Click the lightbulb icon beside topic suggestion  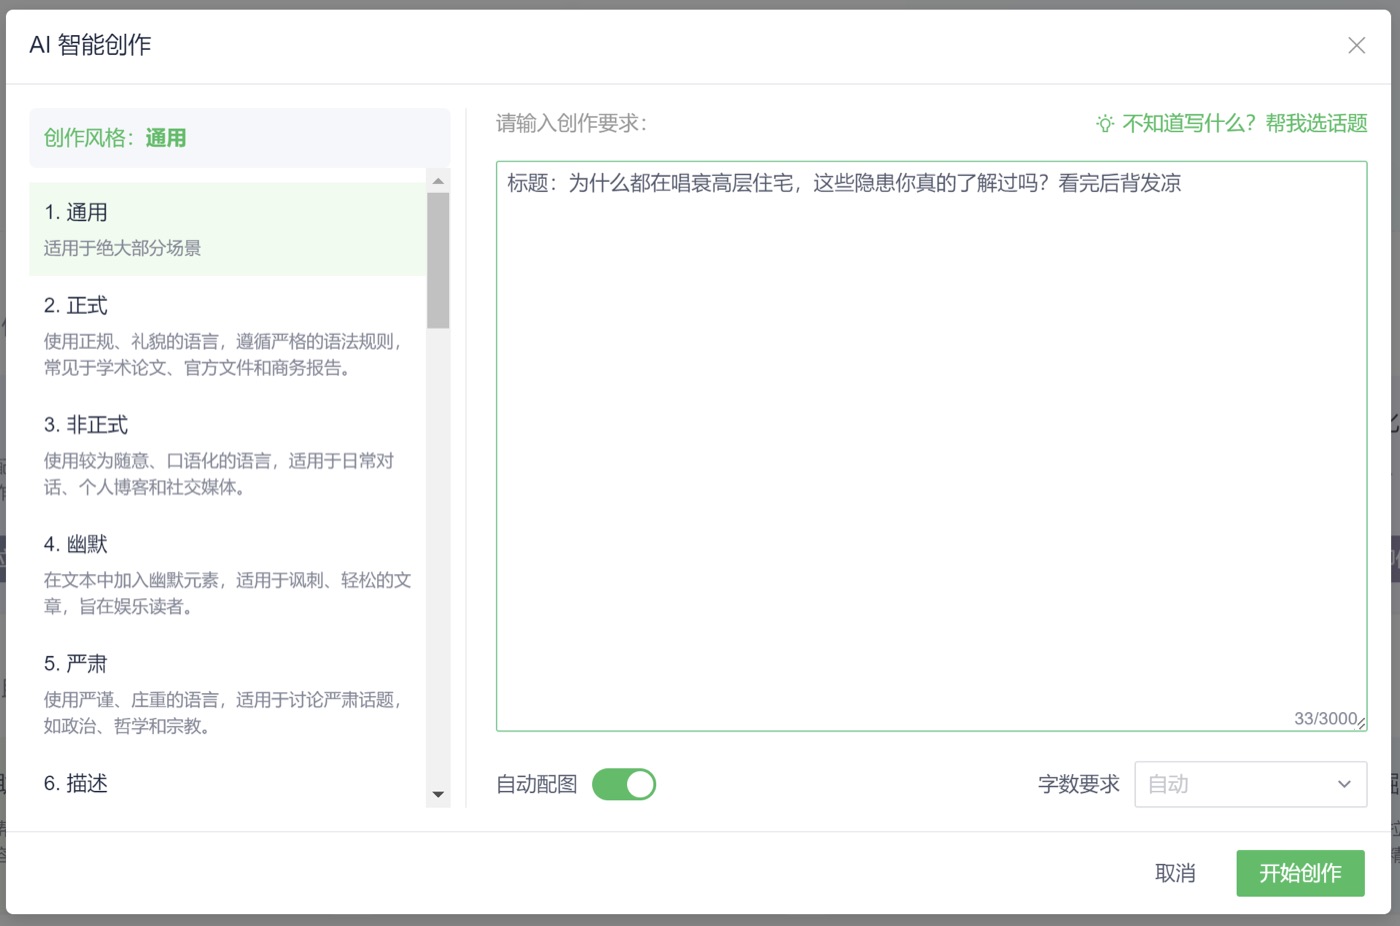(1105, 124)
